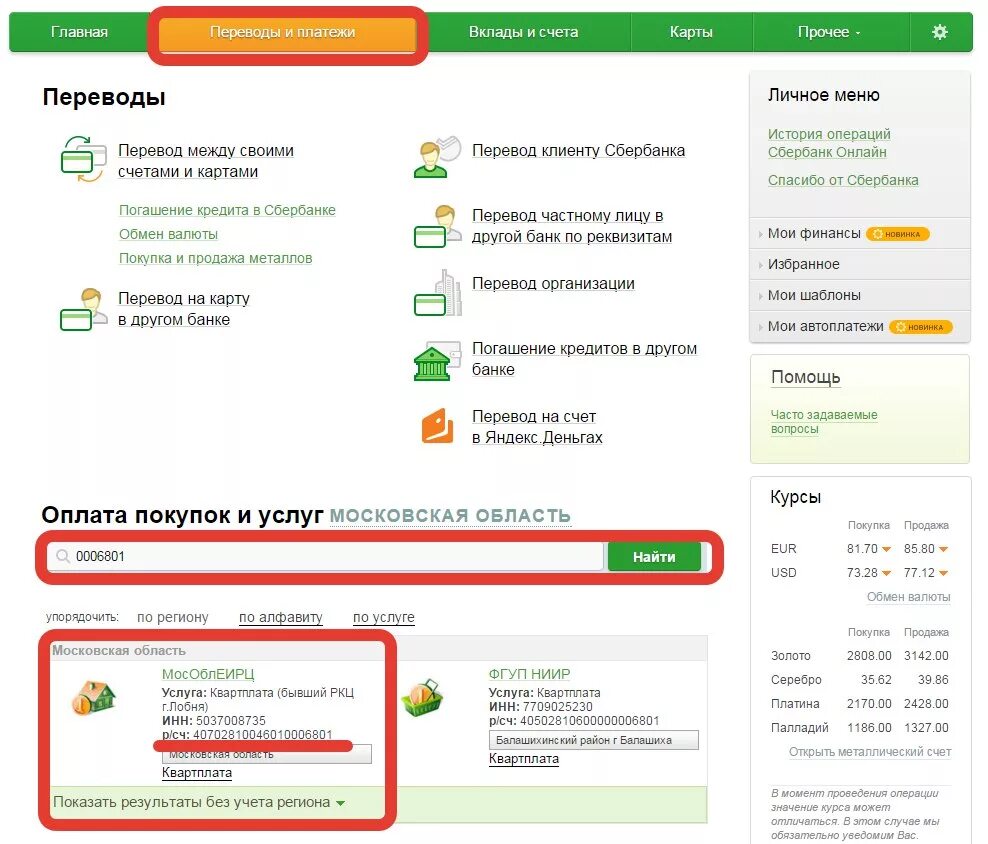The image size is (988, 844).
Task: Click Балашихинский район г Балашиха box
Action: (x=594, y=740)
